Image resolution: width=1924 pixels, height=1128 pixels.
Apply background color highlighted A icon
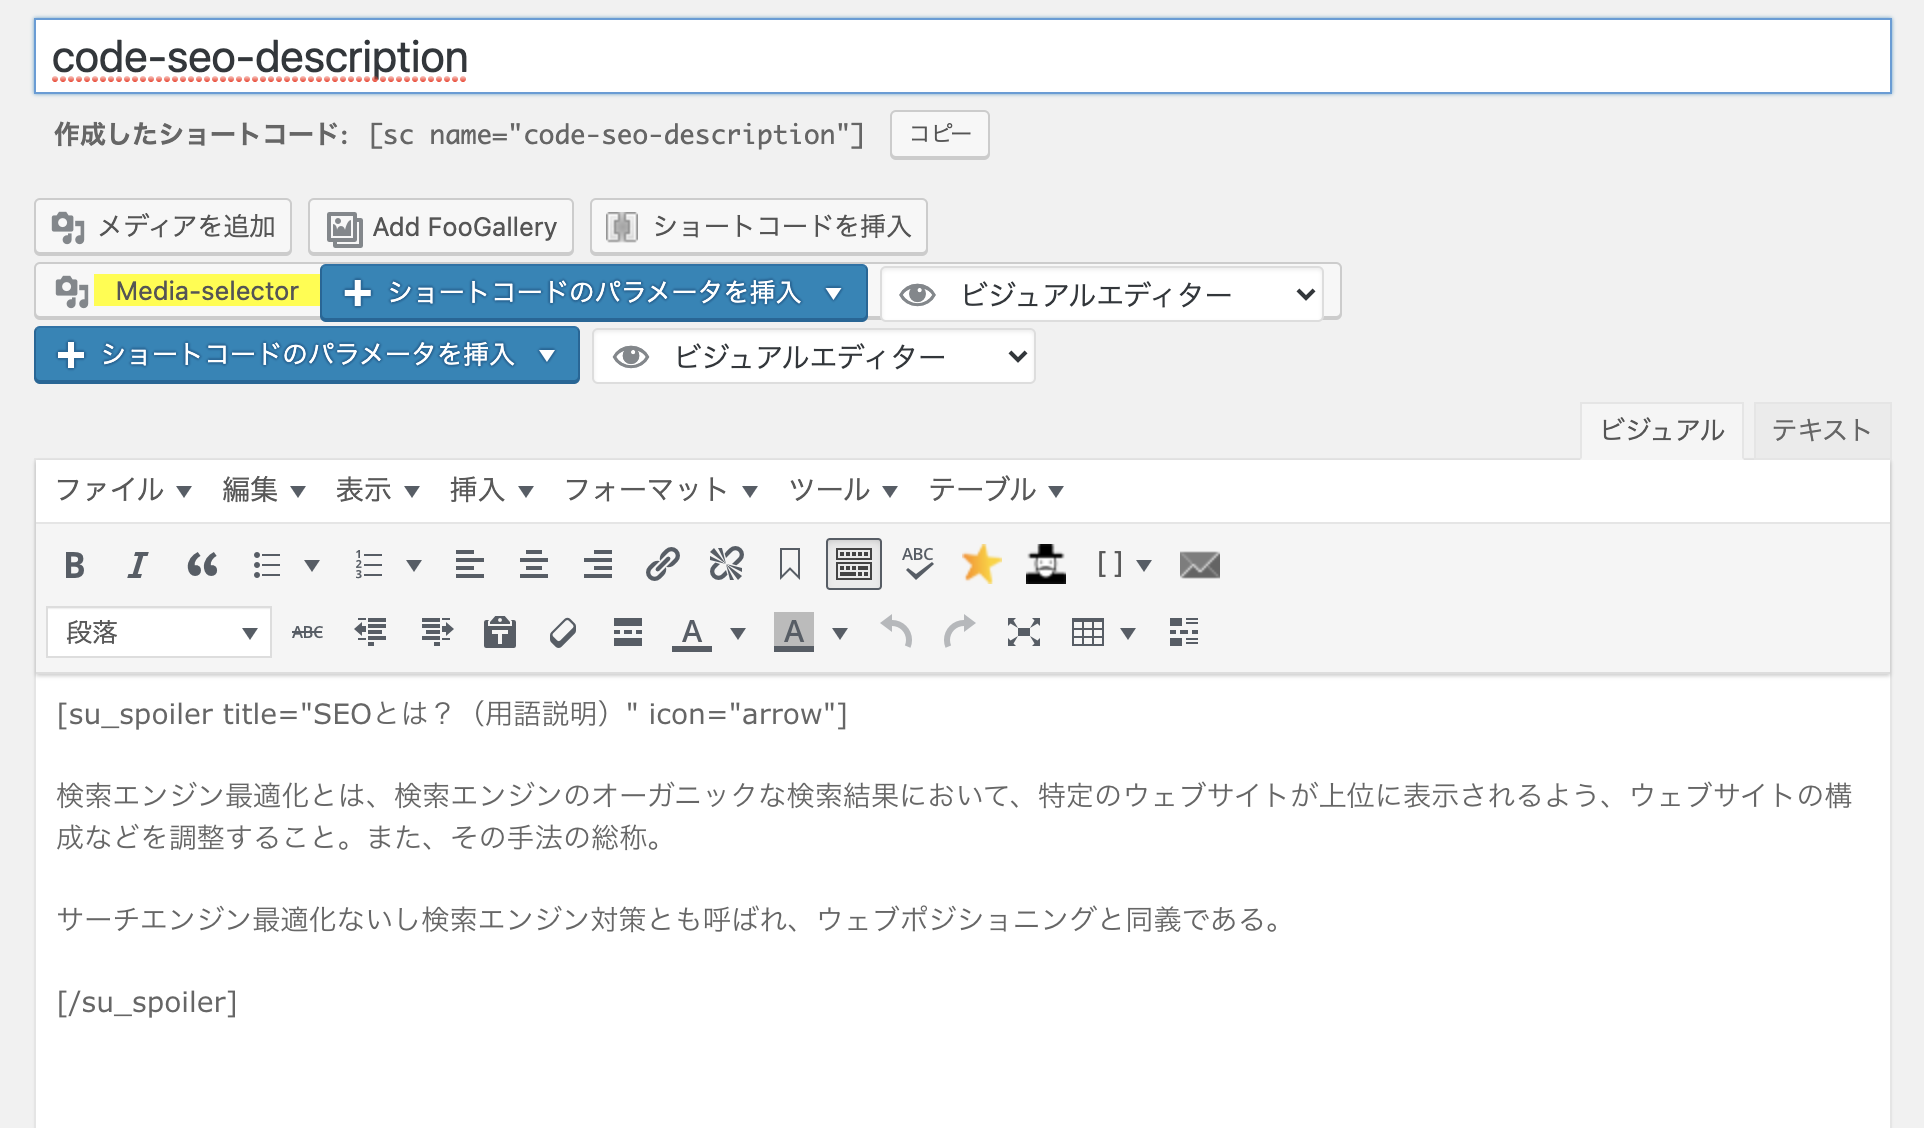click(x=794, y=632)
